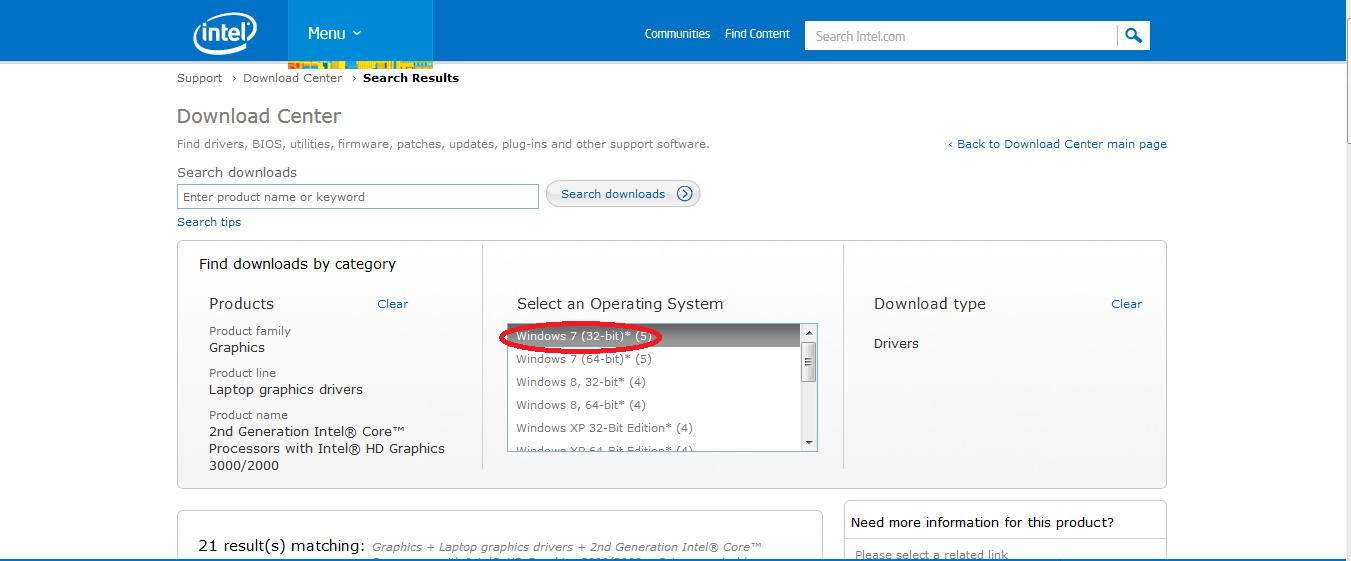Open the Communities link
Viewport: 1351px width, 561px height.
pos(677,34)
